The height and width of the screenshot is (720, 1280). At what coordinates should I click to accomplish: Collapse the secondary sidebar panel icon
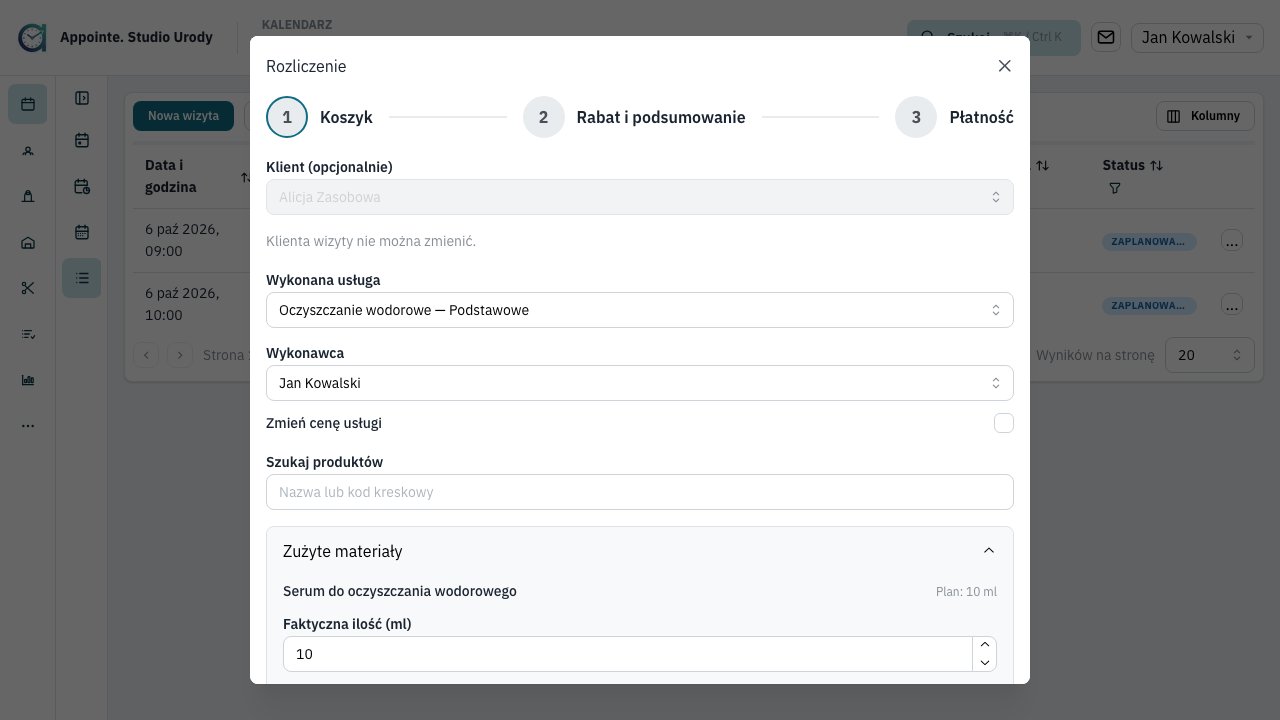click(x=82, y=98)
